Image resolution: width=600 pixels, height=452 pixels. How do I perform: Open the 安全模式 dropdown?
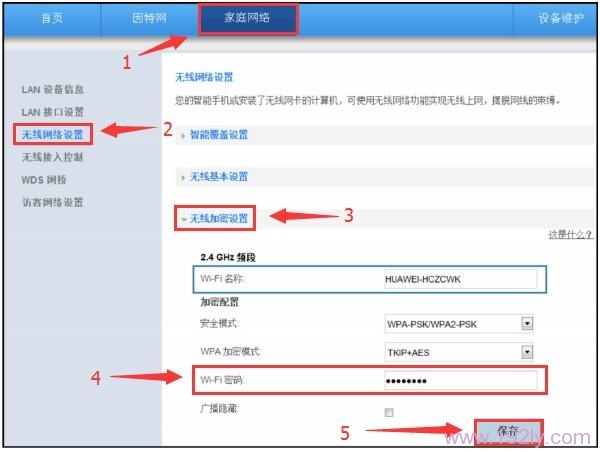459,324
